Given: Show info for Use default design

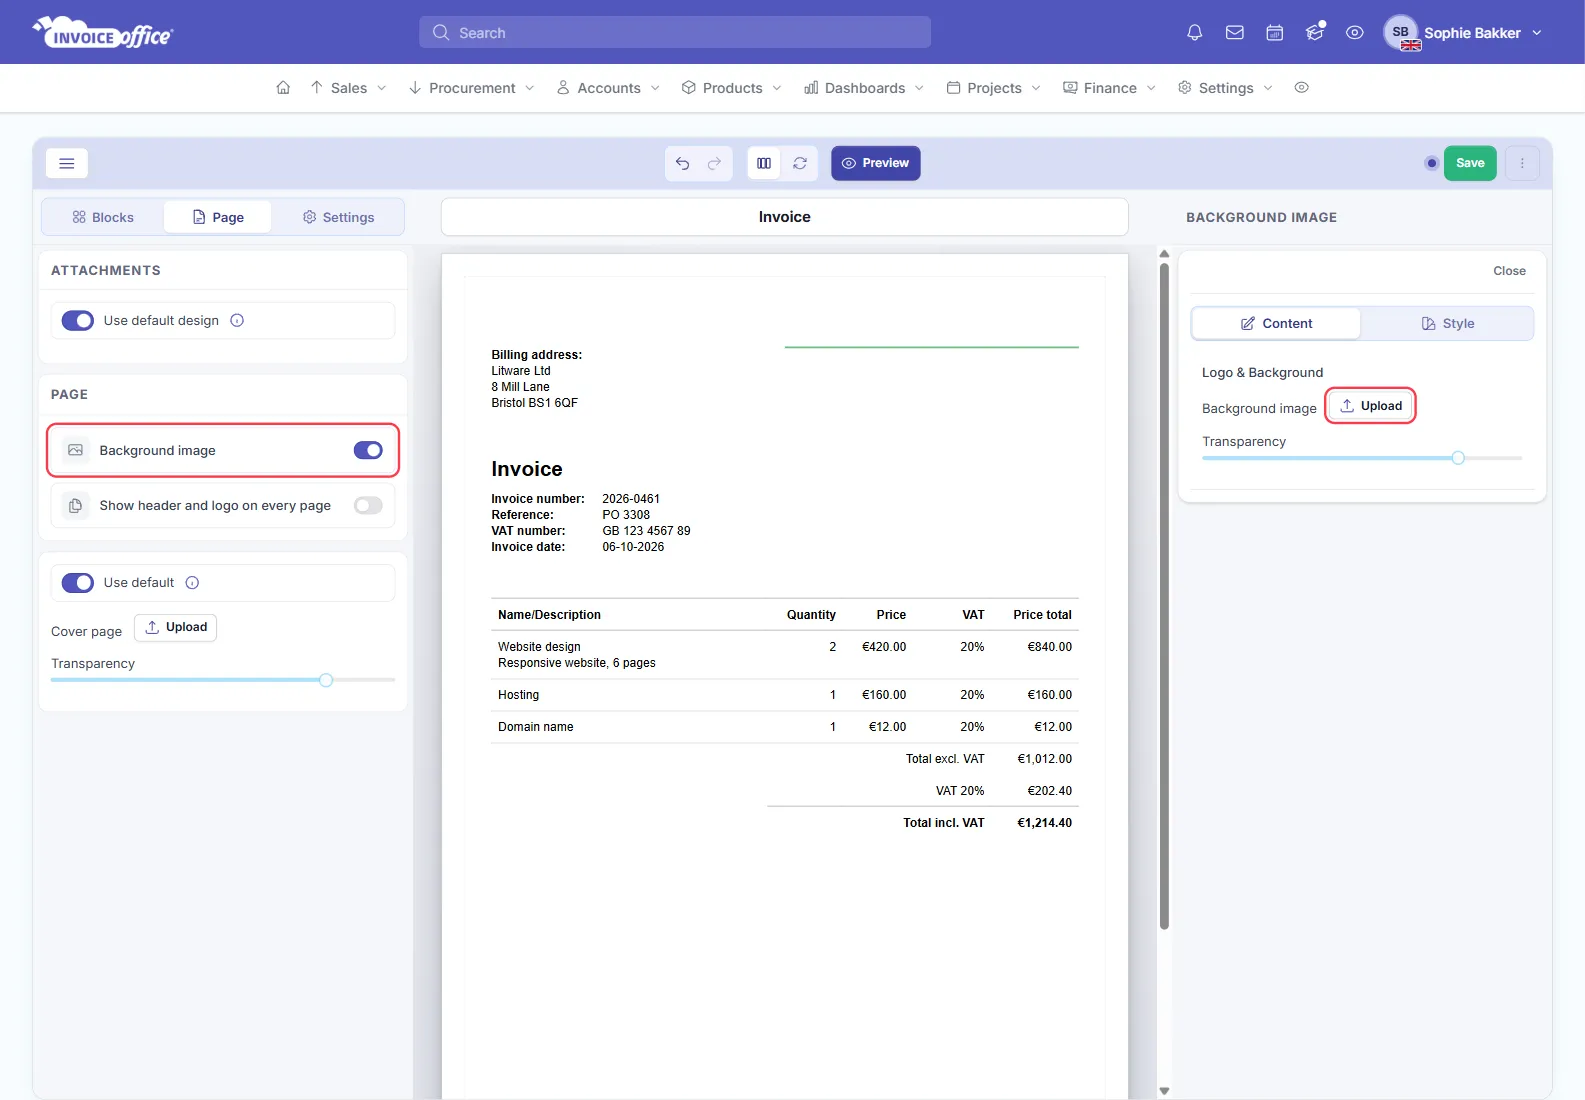Looking at the screenshot, I should (x=237, y=321).
